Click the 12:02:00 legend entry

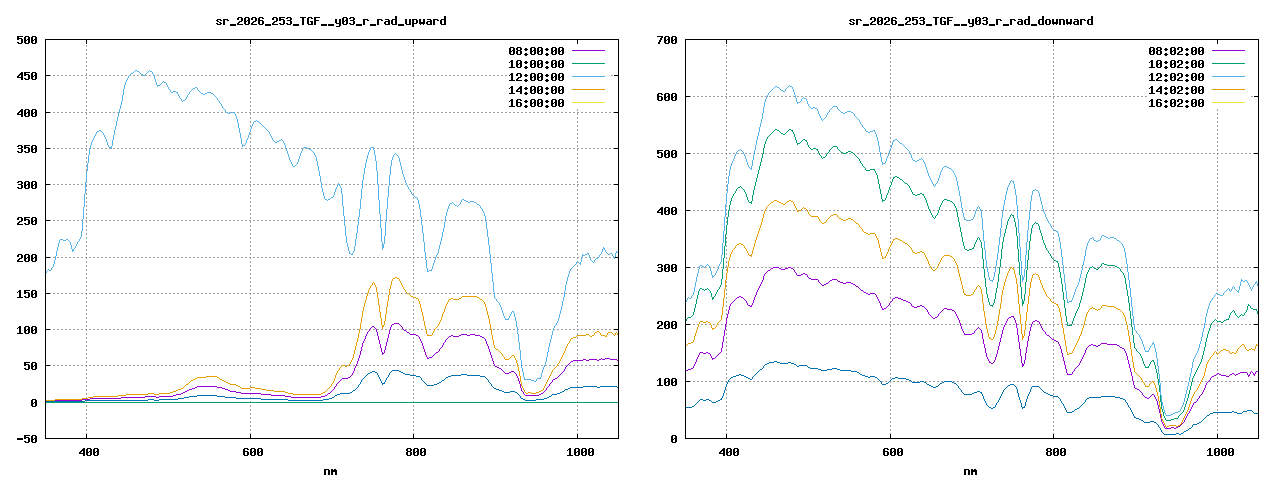(1176, 76)
